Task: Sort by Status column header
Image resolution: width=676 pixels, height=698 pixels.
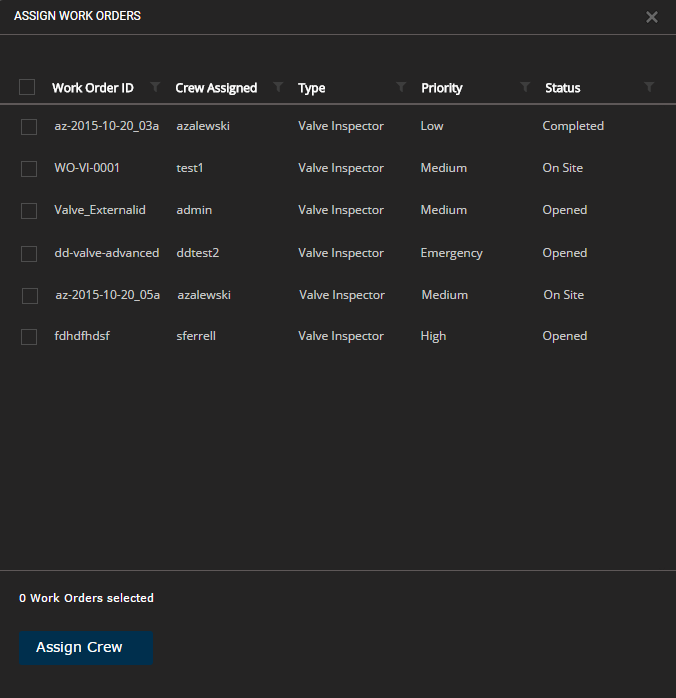Action: tap(562, 88)
